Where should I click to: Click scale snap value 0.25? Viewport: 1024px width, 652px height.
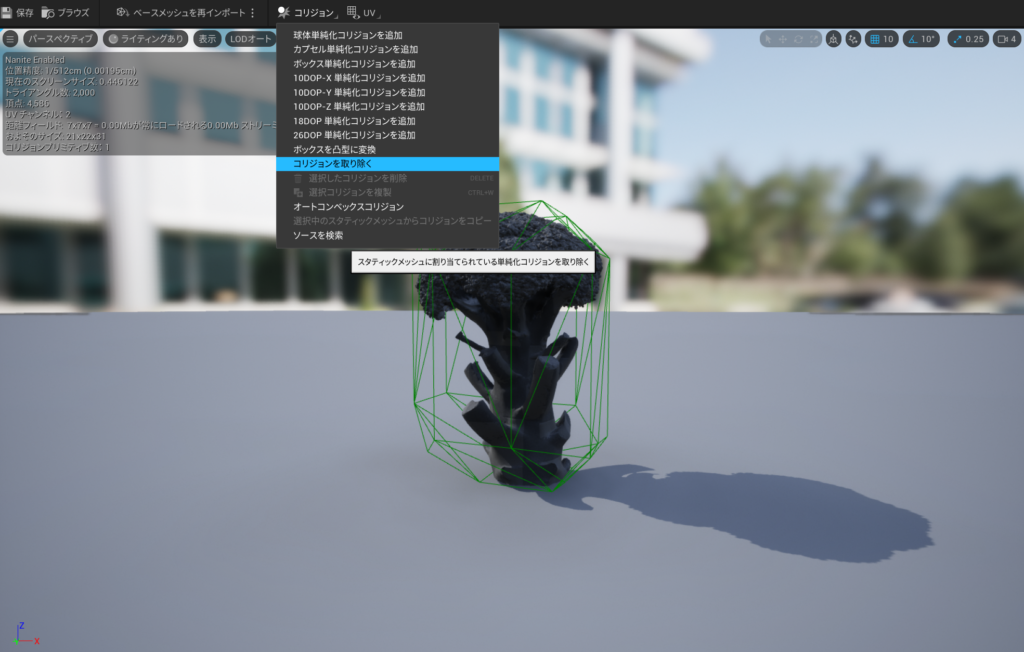pyautogui.click(x=974, y=39)
